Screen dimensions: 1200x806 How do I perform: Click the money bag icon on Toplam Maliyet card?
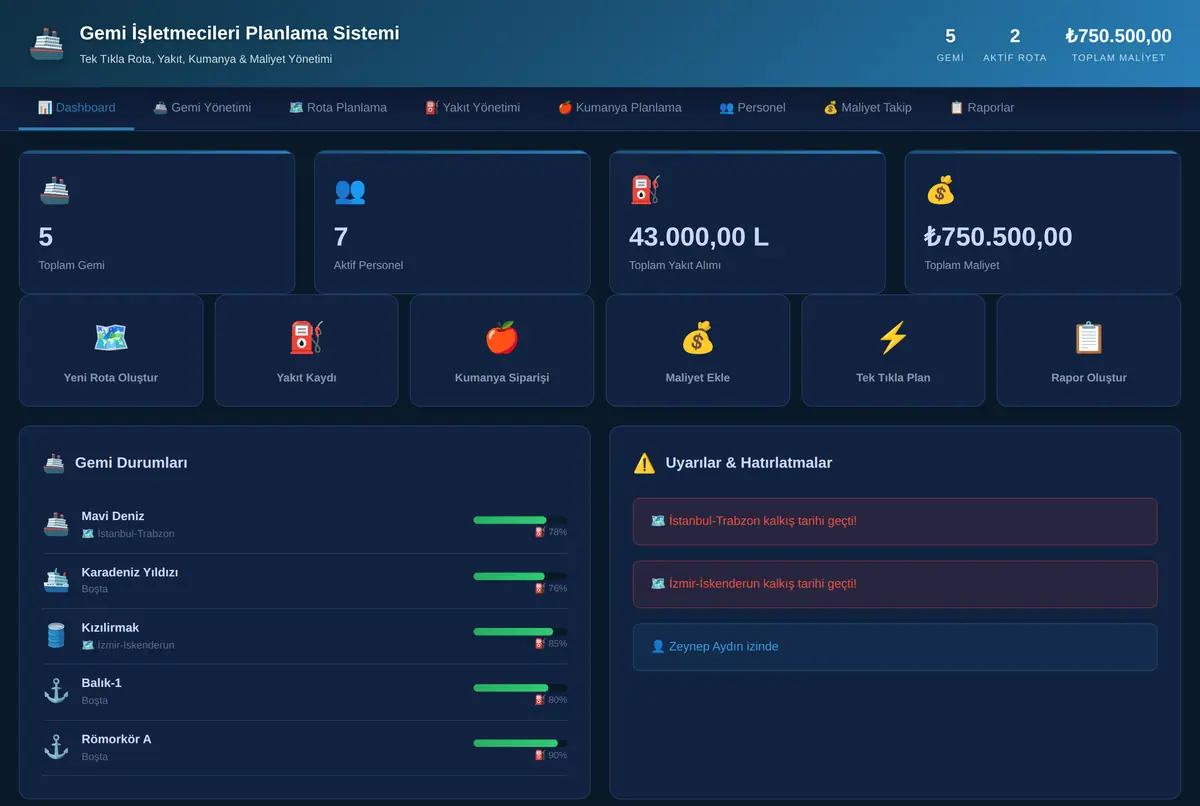[x=940, y=190]
